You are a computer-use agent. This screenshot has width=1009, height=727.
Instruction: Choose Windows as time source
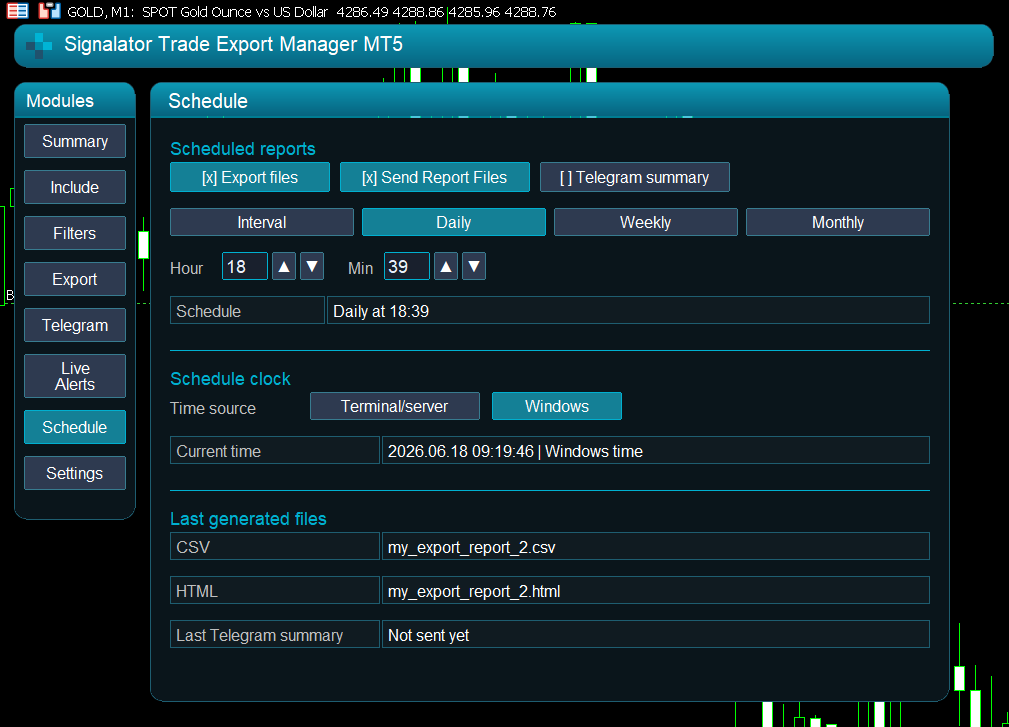tap(557, 406)
